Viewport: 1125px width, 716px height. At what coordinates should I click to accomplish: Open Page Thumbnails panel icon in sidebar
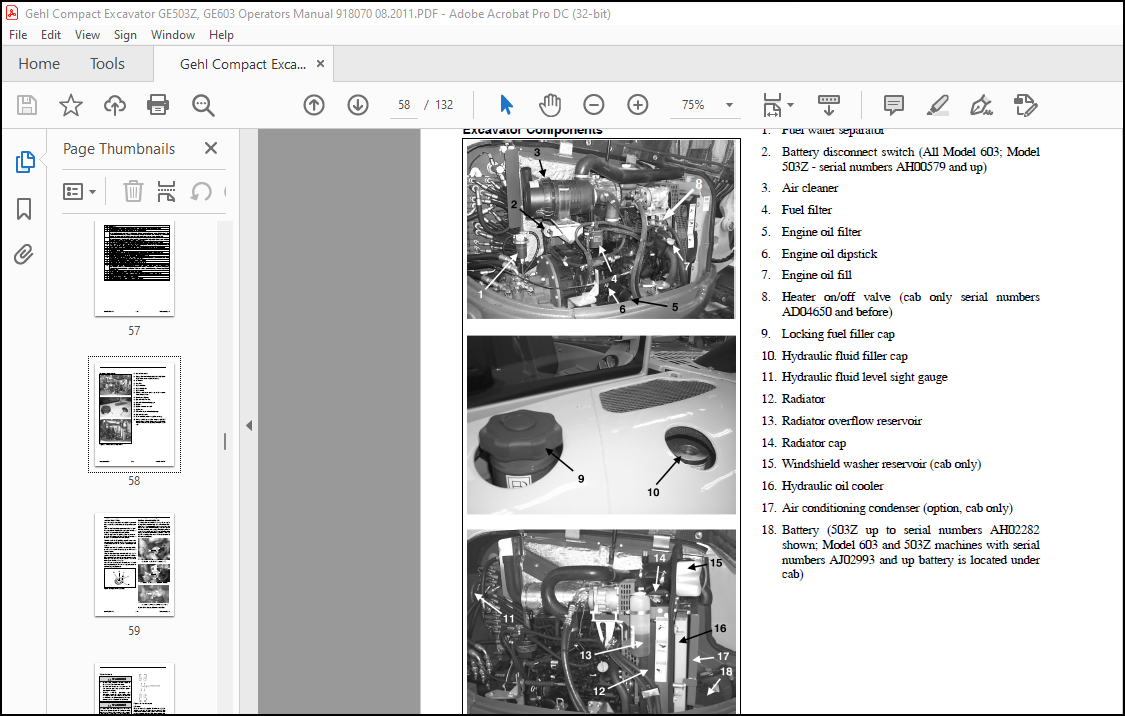(25, 162)
